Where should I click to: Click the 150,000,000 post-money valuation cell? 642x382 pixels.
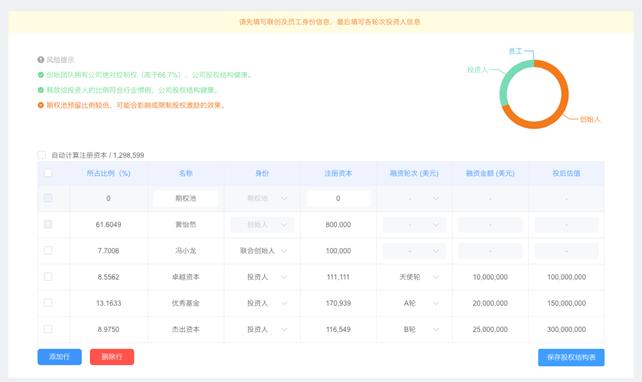click(566, 303)
